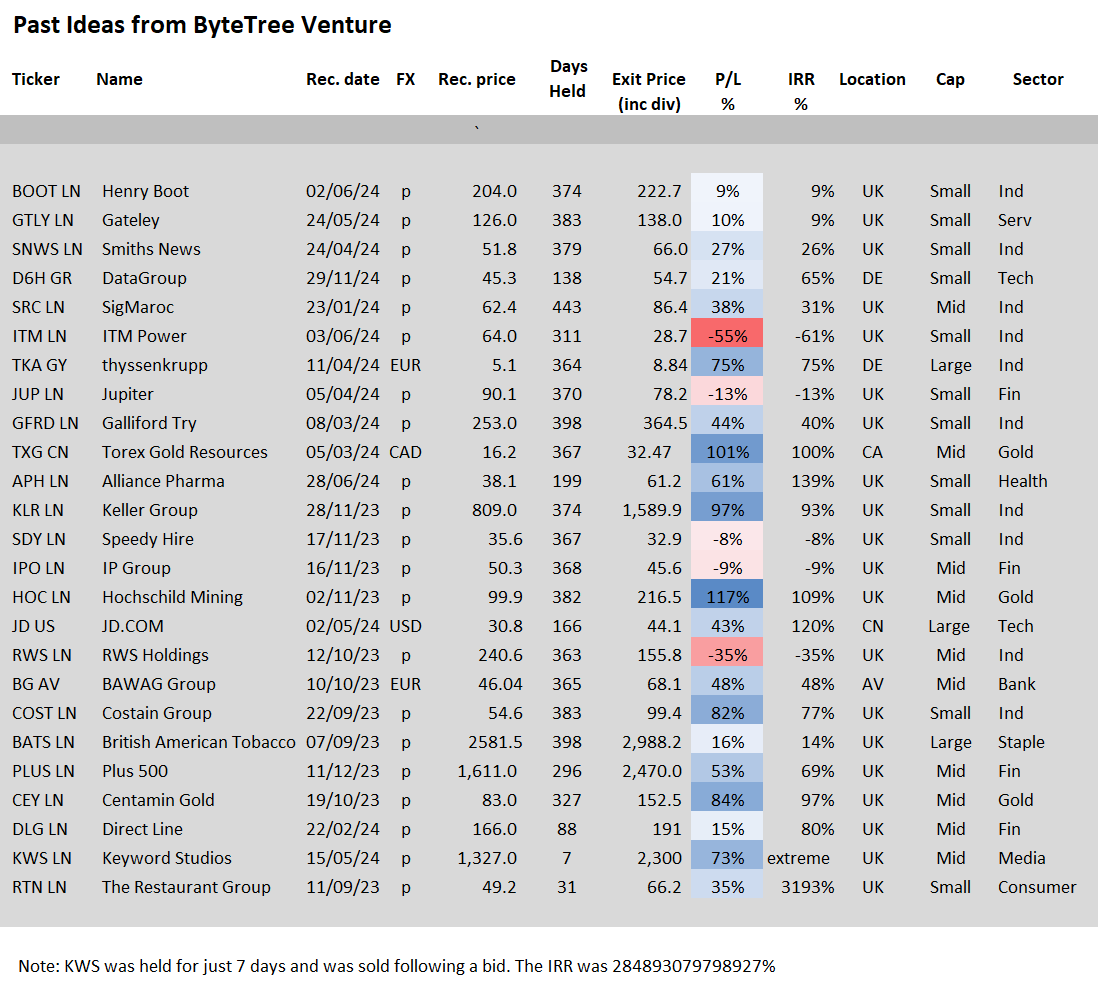This screenshot has width=1098, height=993.
Task: Select the Rec. date column header
Action: (342, 79)
